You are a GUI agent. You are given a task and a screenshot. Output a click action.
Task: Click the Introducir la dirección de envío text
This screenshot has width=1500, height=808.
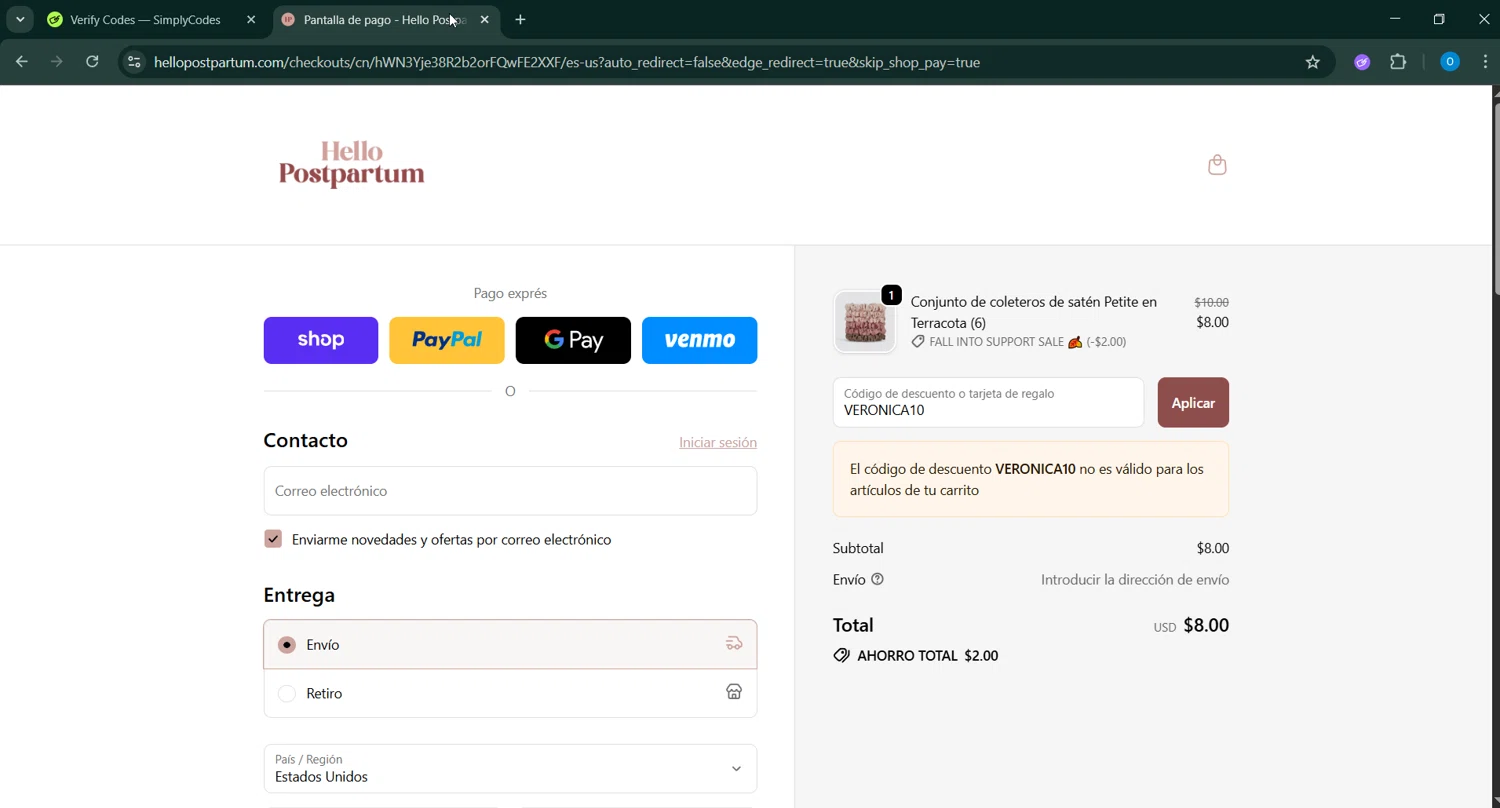pyautogui.click(x=1135, y=580)
